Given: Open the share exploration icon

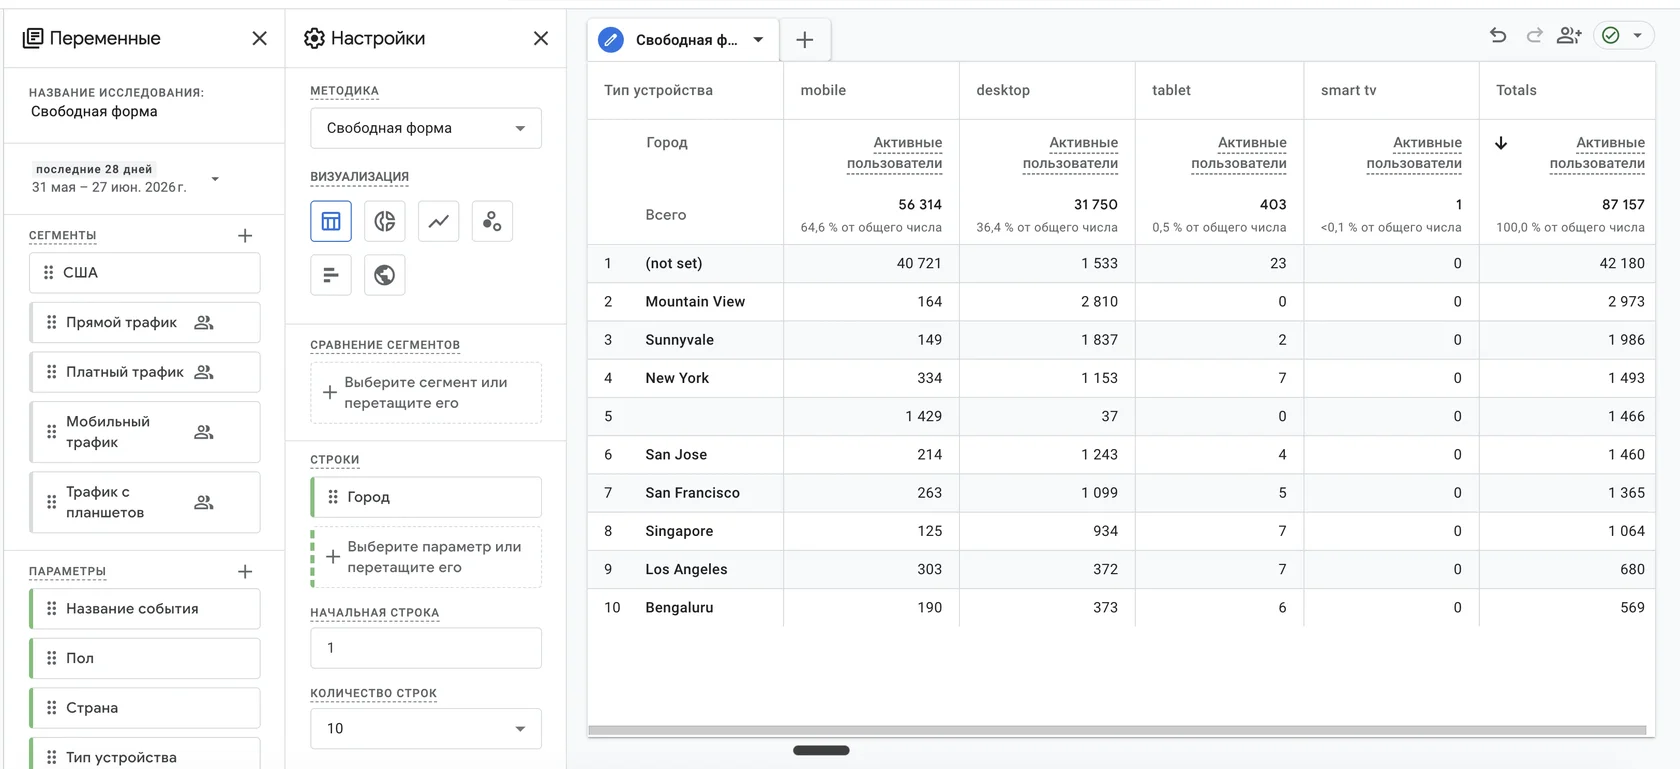Looking at the screenshot, I should pos(1569,36).
